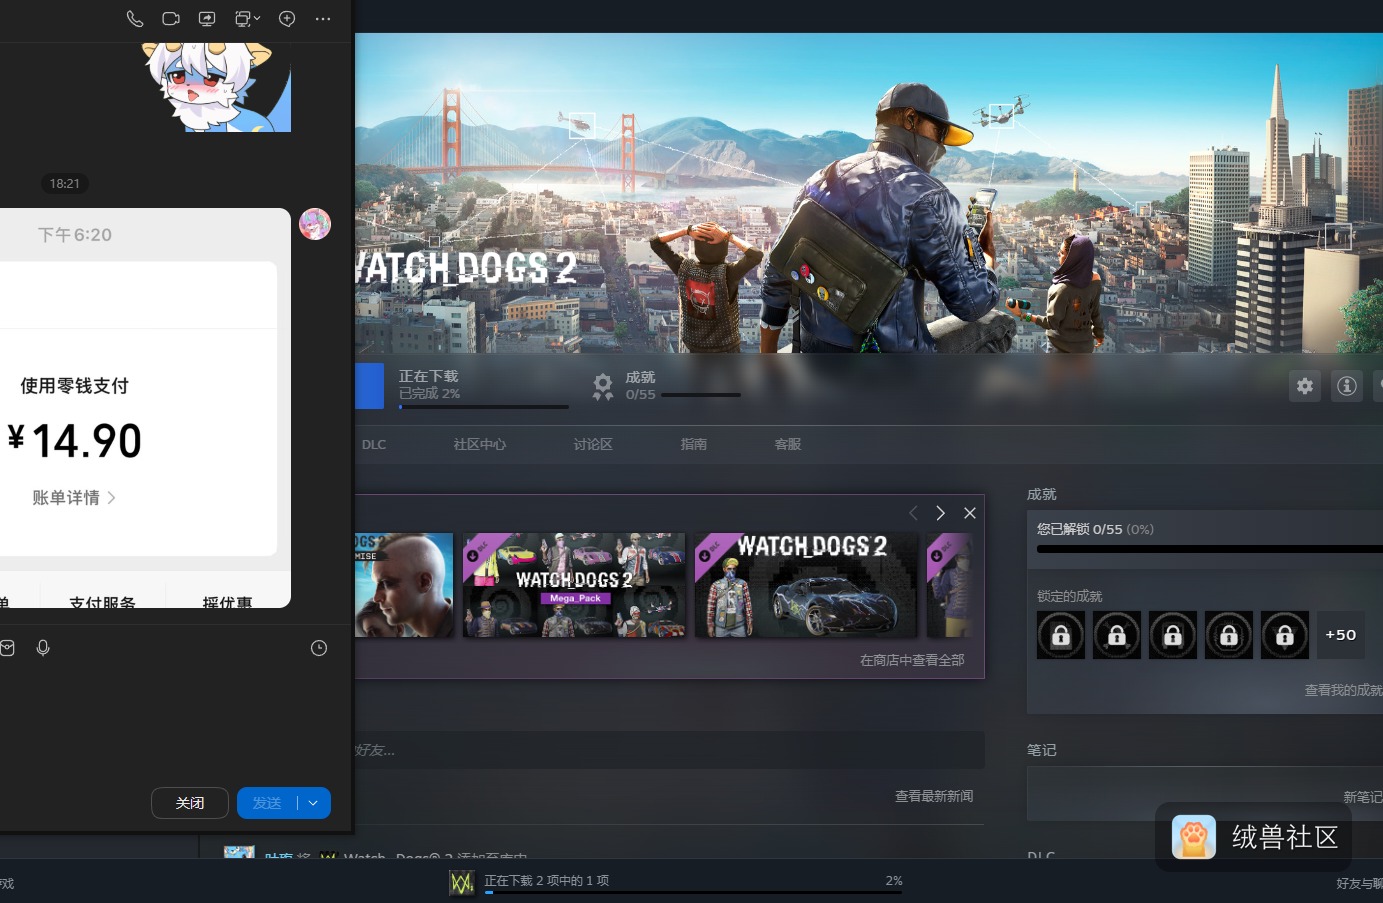Go to next DLC with right arrow
Image resolution: width=1383 pixels, height=903 pixels.
[x=940, y=513]
